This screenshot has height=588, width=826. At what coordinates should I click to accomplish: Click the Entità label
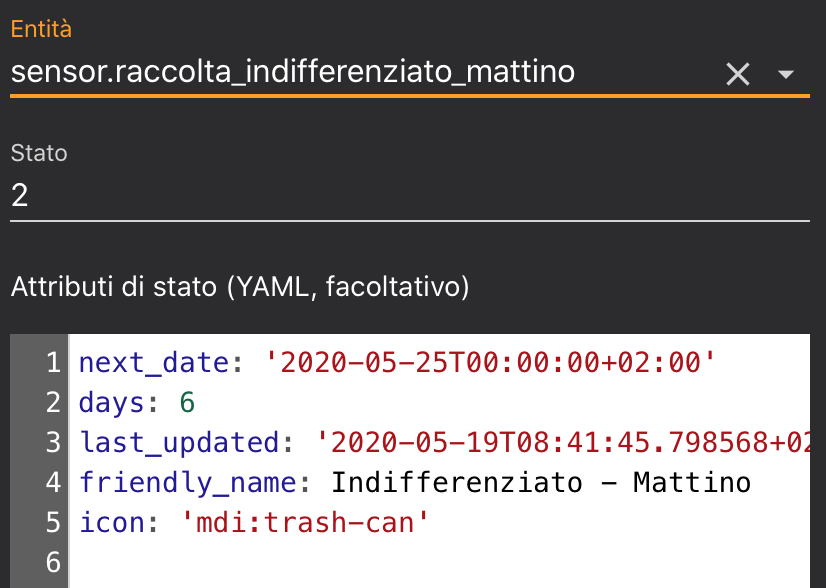(x=41, y=29)
